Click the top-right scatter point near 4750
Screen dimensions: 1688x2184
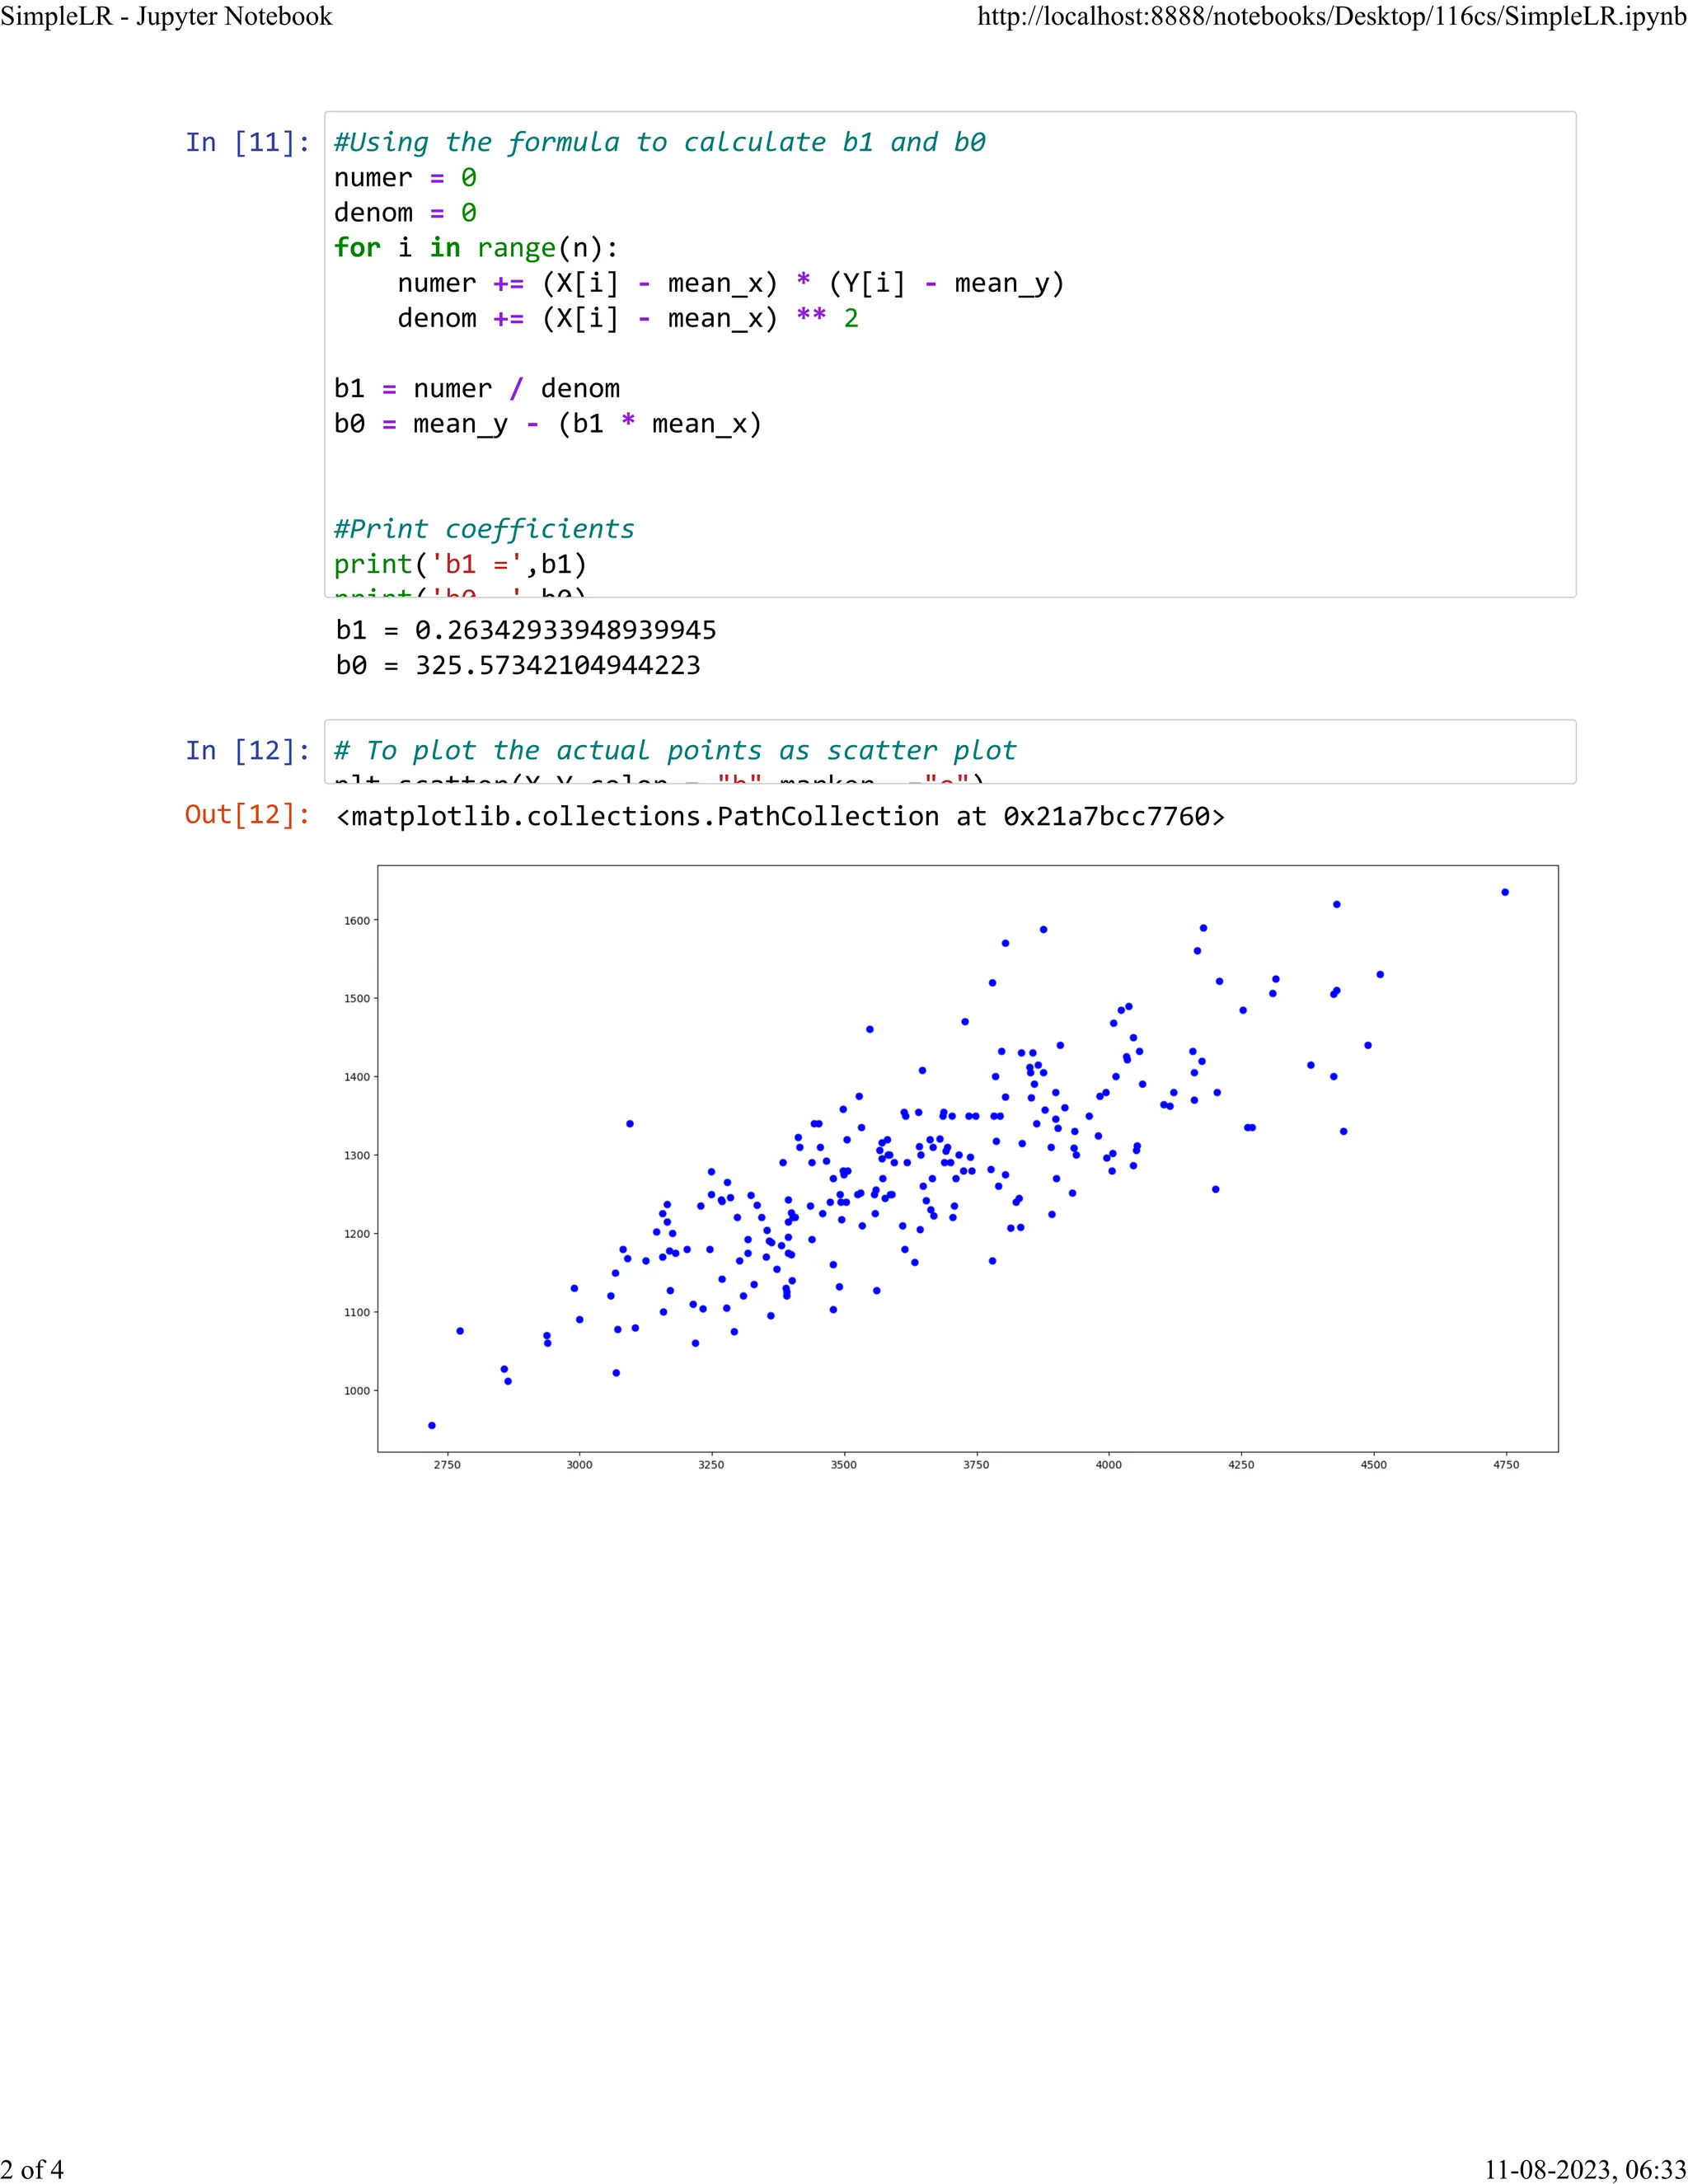(x=1505, y=892)
